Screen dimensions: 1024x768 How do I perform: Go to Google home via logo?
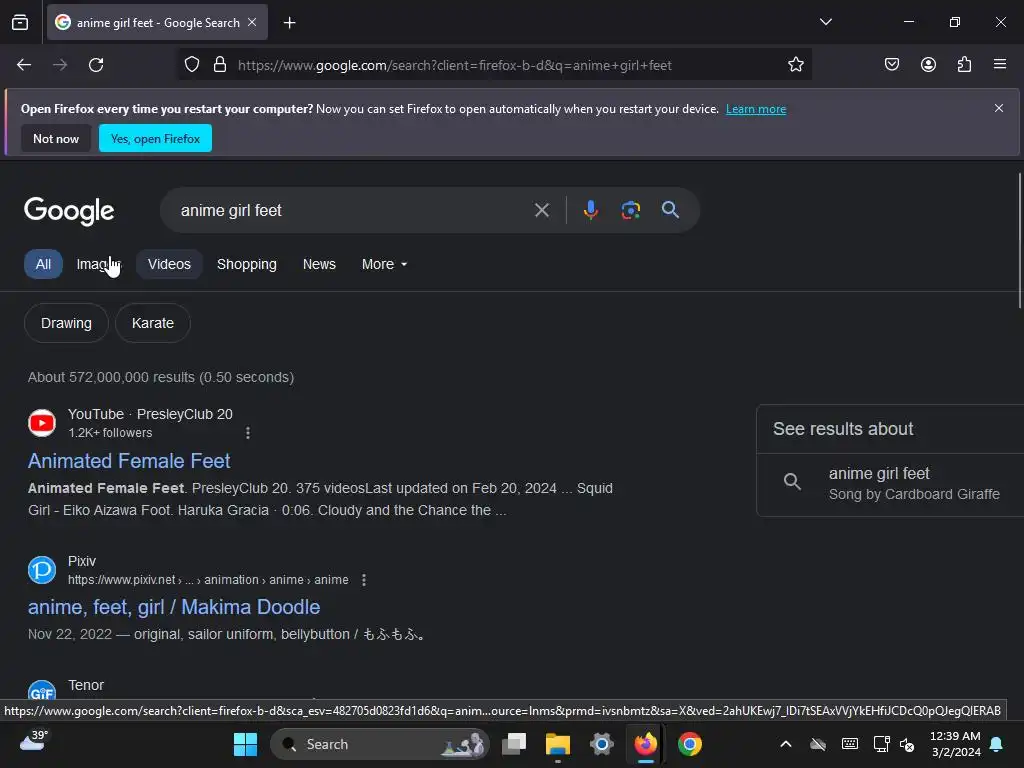click(x=69, y=210)
